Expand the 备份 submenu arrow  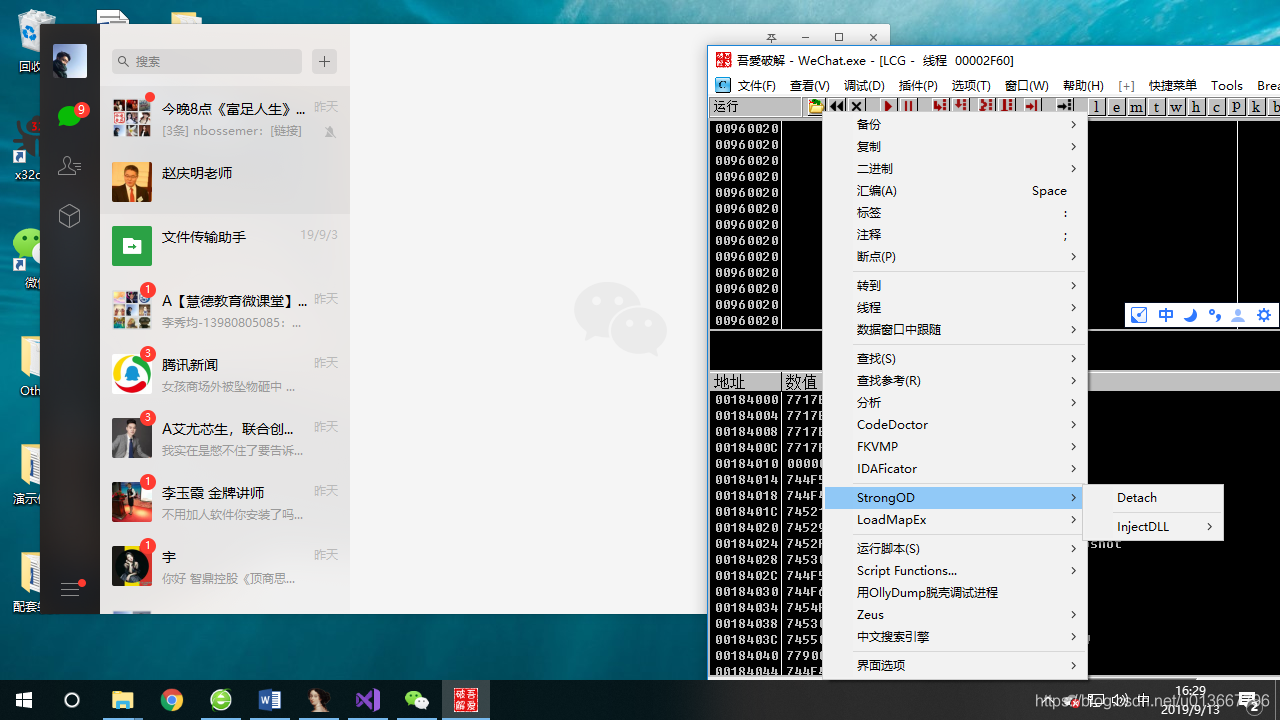coord(1074,125)
